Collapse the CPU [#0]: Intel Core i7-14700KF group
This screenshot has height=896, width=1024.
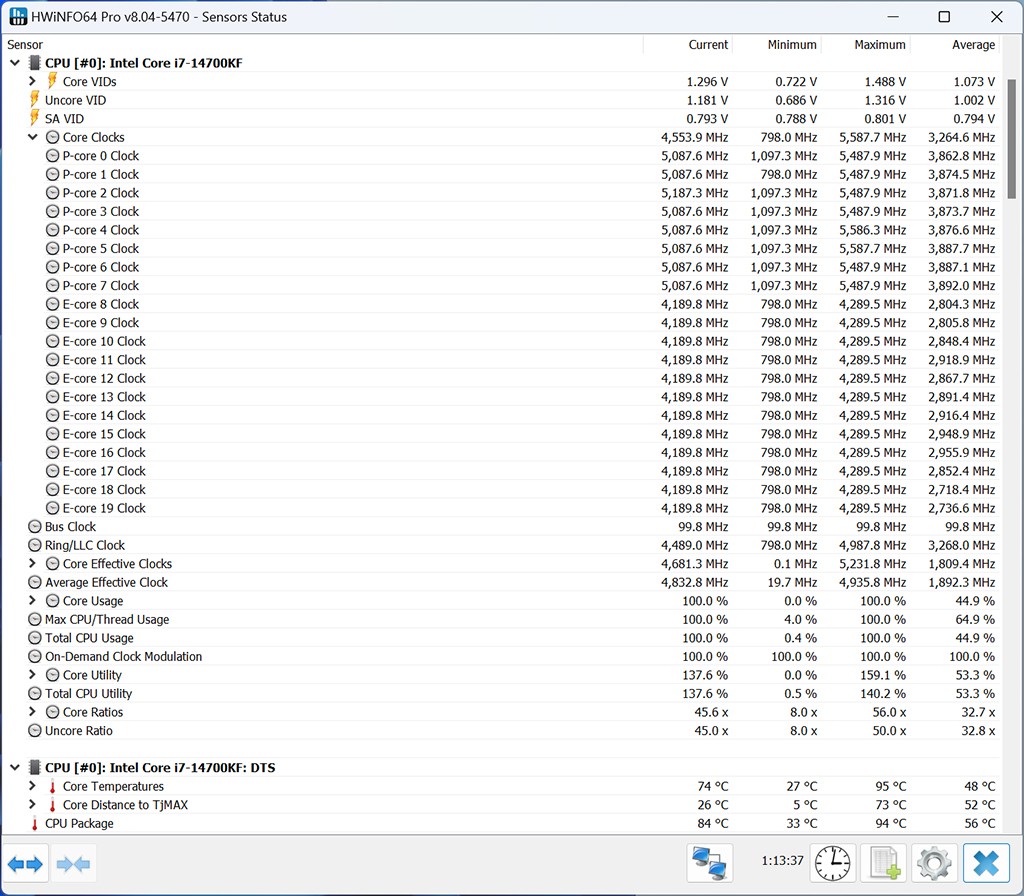coord(14,63)
